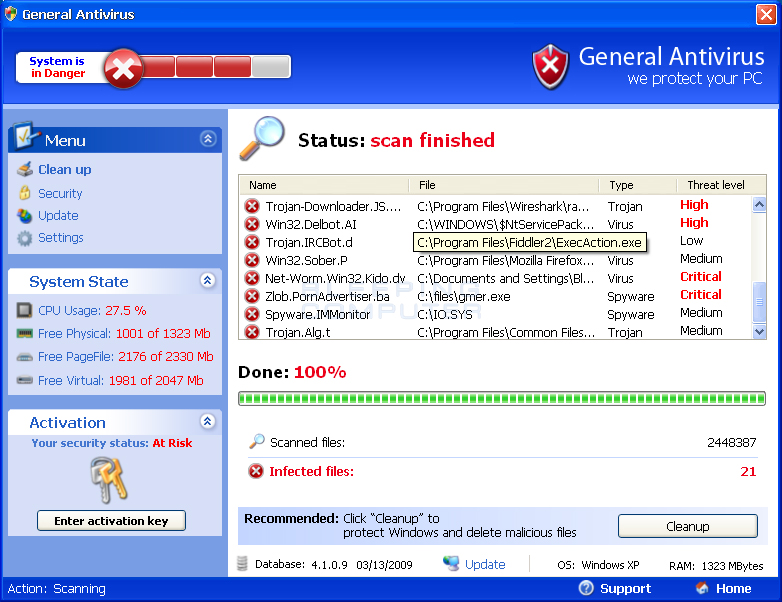Click the Fiddler2 ExecAction.exe tooltip path
Viewport: 782px width, 602px height.
tap(530, 242)
